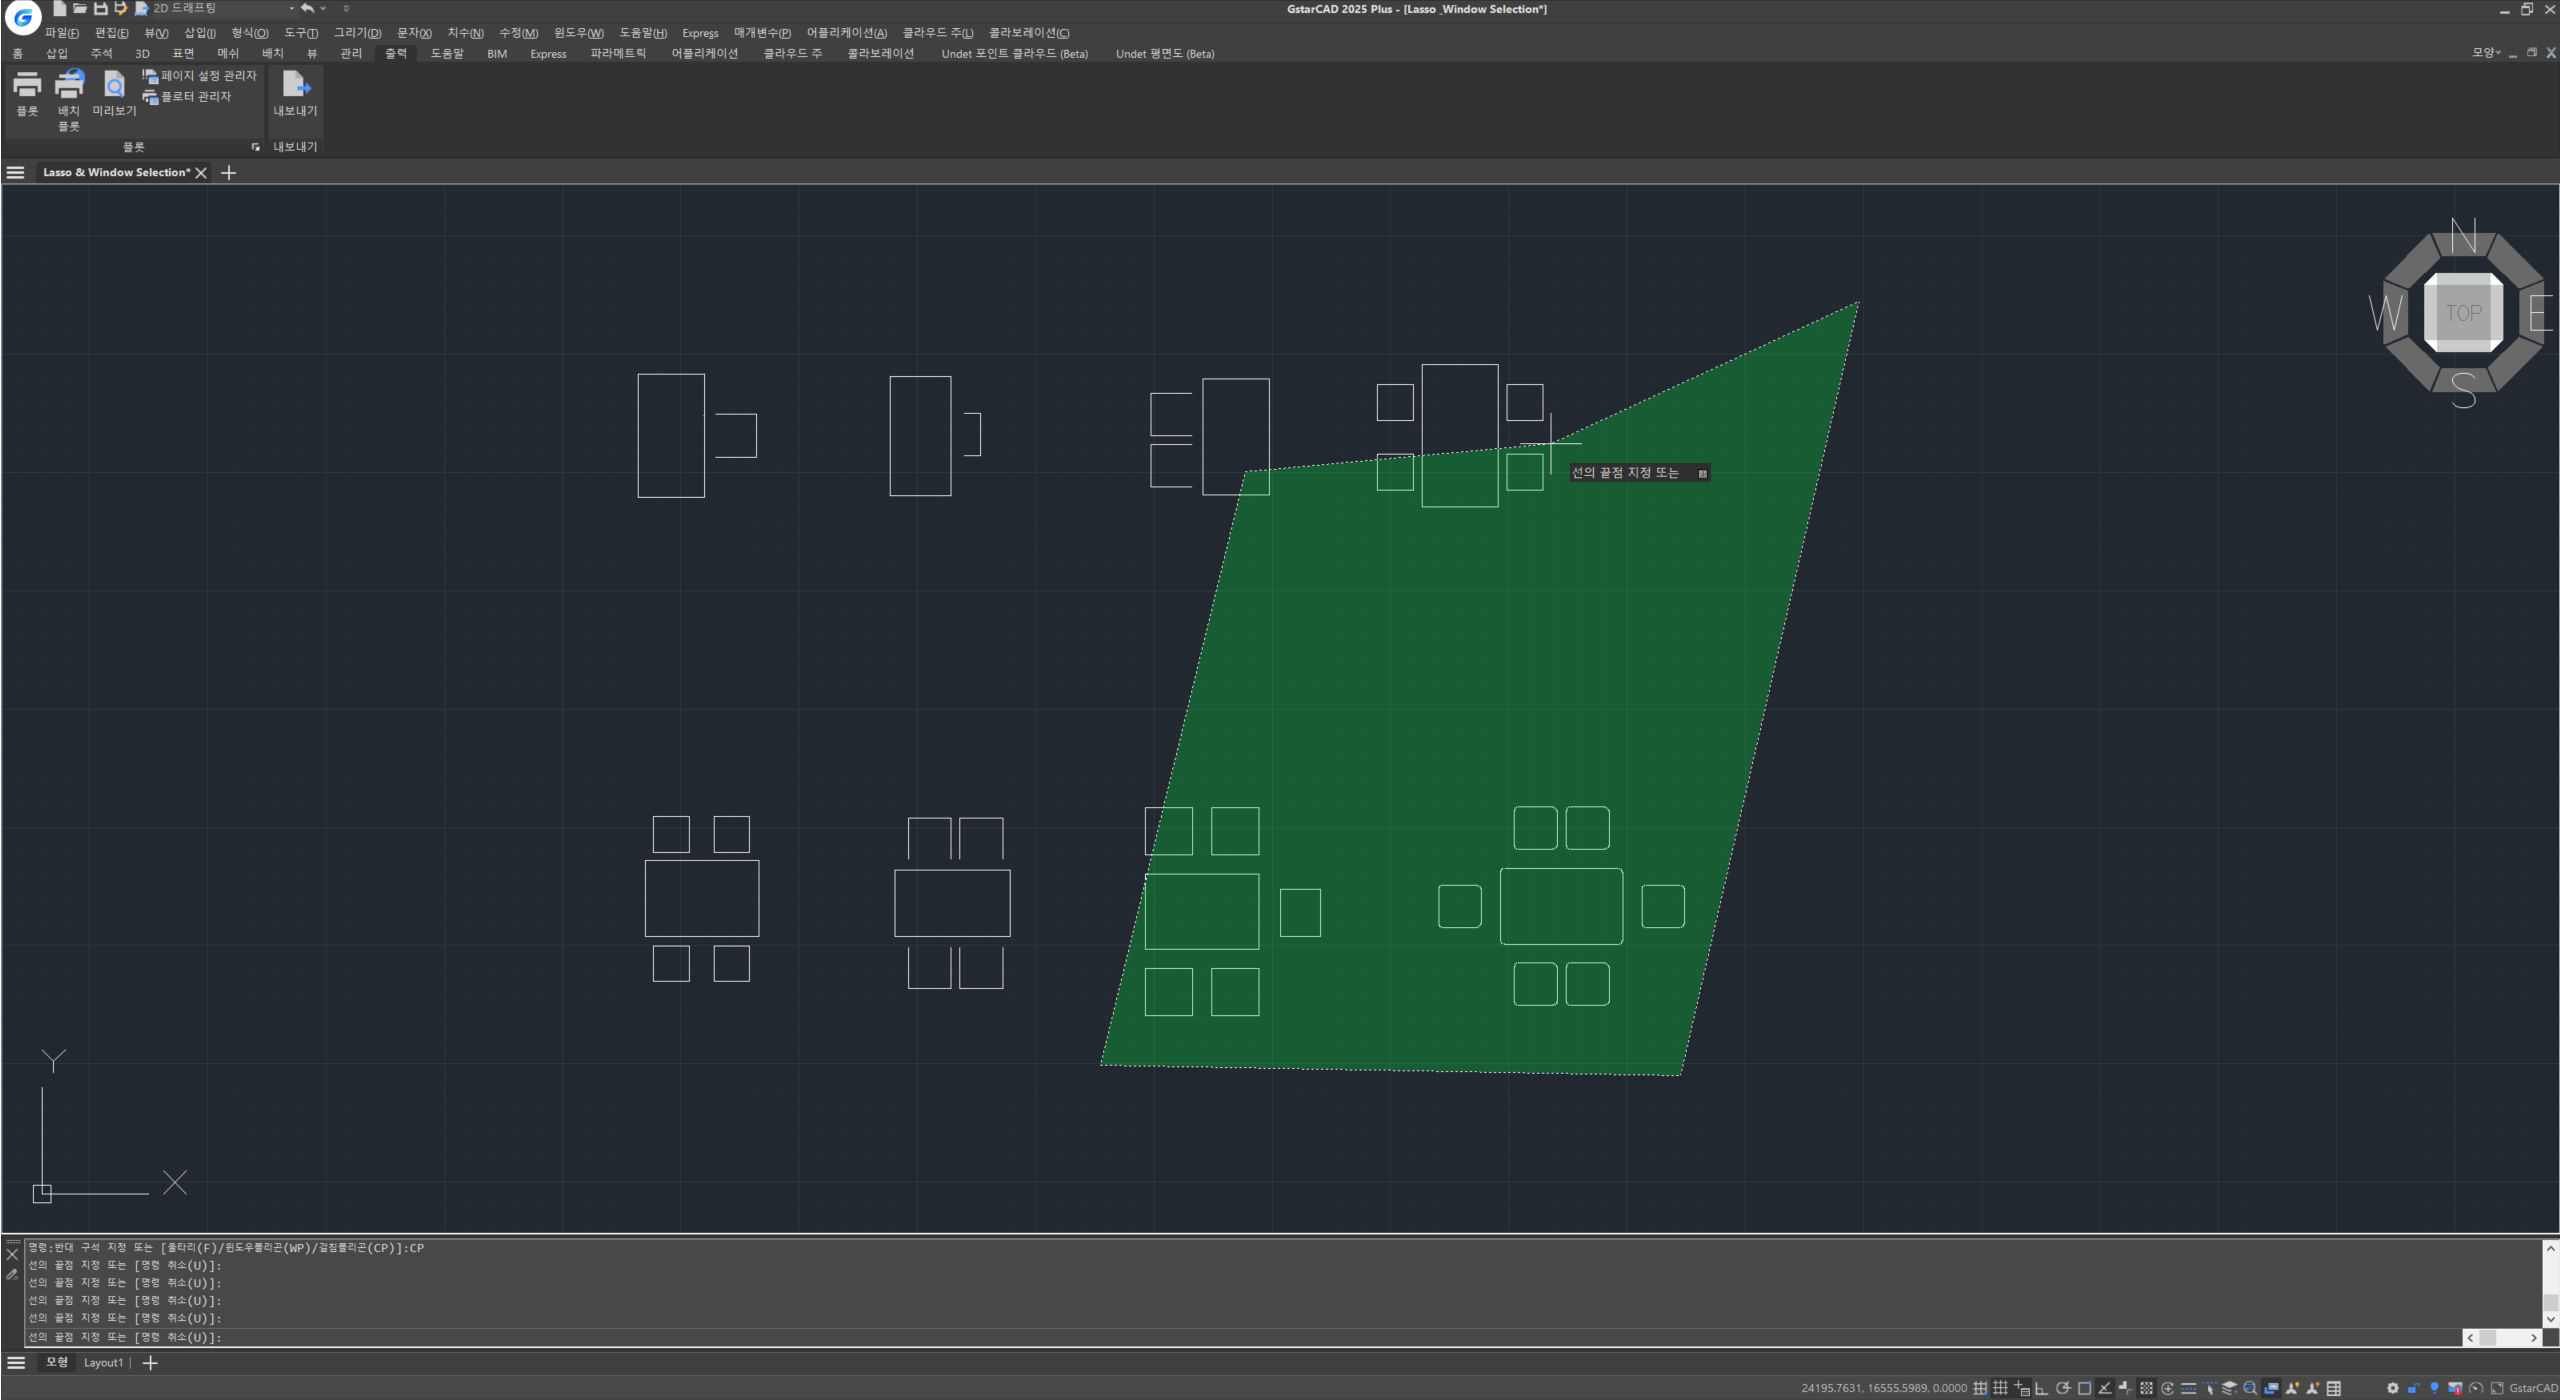Click command line horizontal scrollbar right arrow
This screenshot has height=1400, width=2560.
coord(2533,1338)
